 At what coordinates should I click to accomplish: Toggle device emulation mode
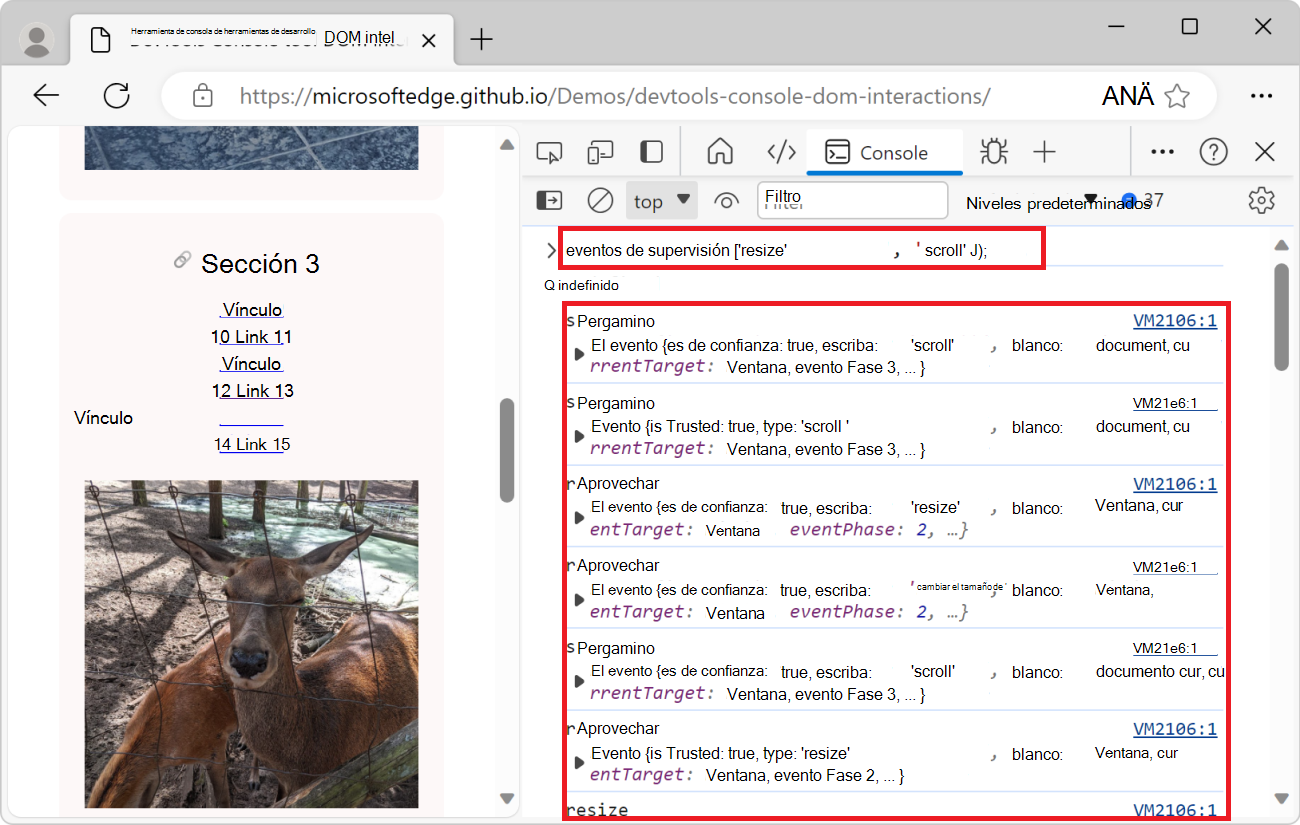pos(600,152)
